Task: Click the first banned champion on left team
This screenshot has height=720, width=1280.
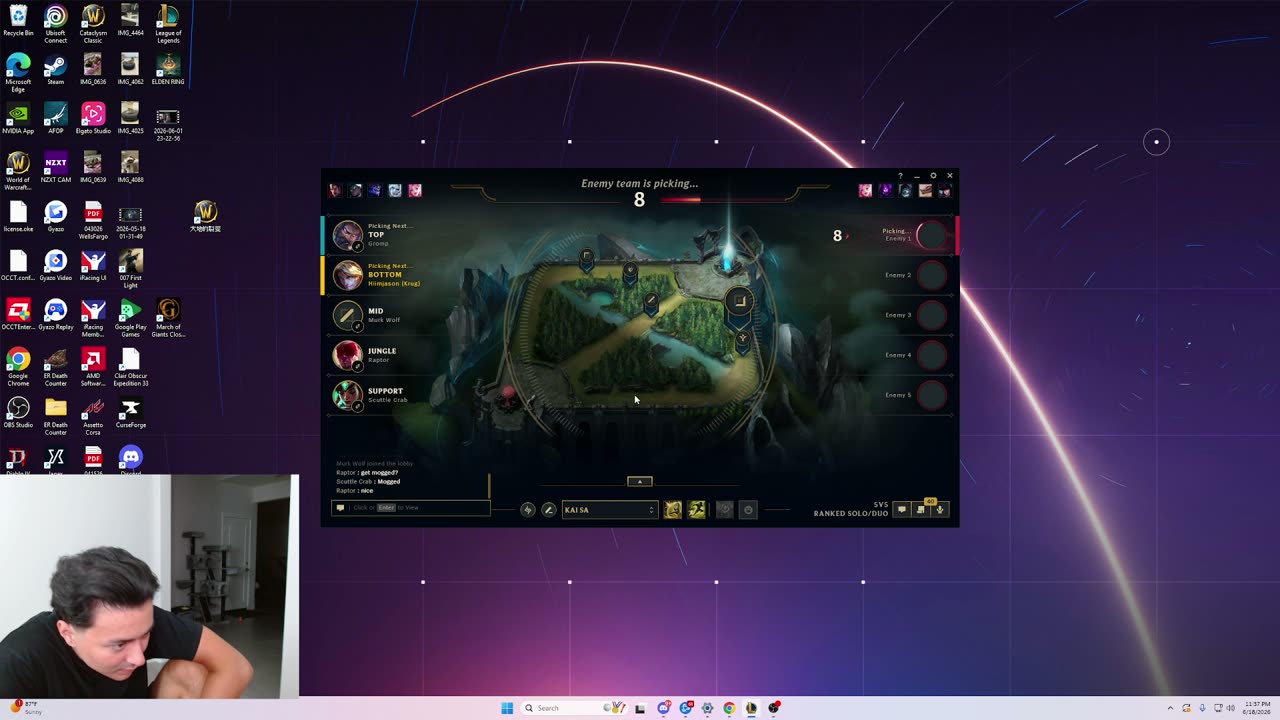Action: [335, 190]
